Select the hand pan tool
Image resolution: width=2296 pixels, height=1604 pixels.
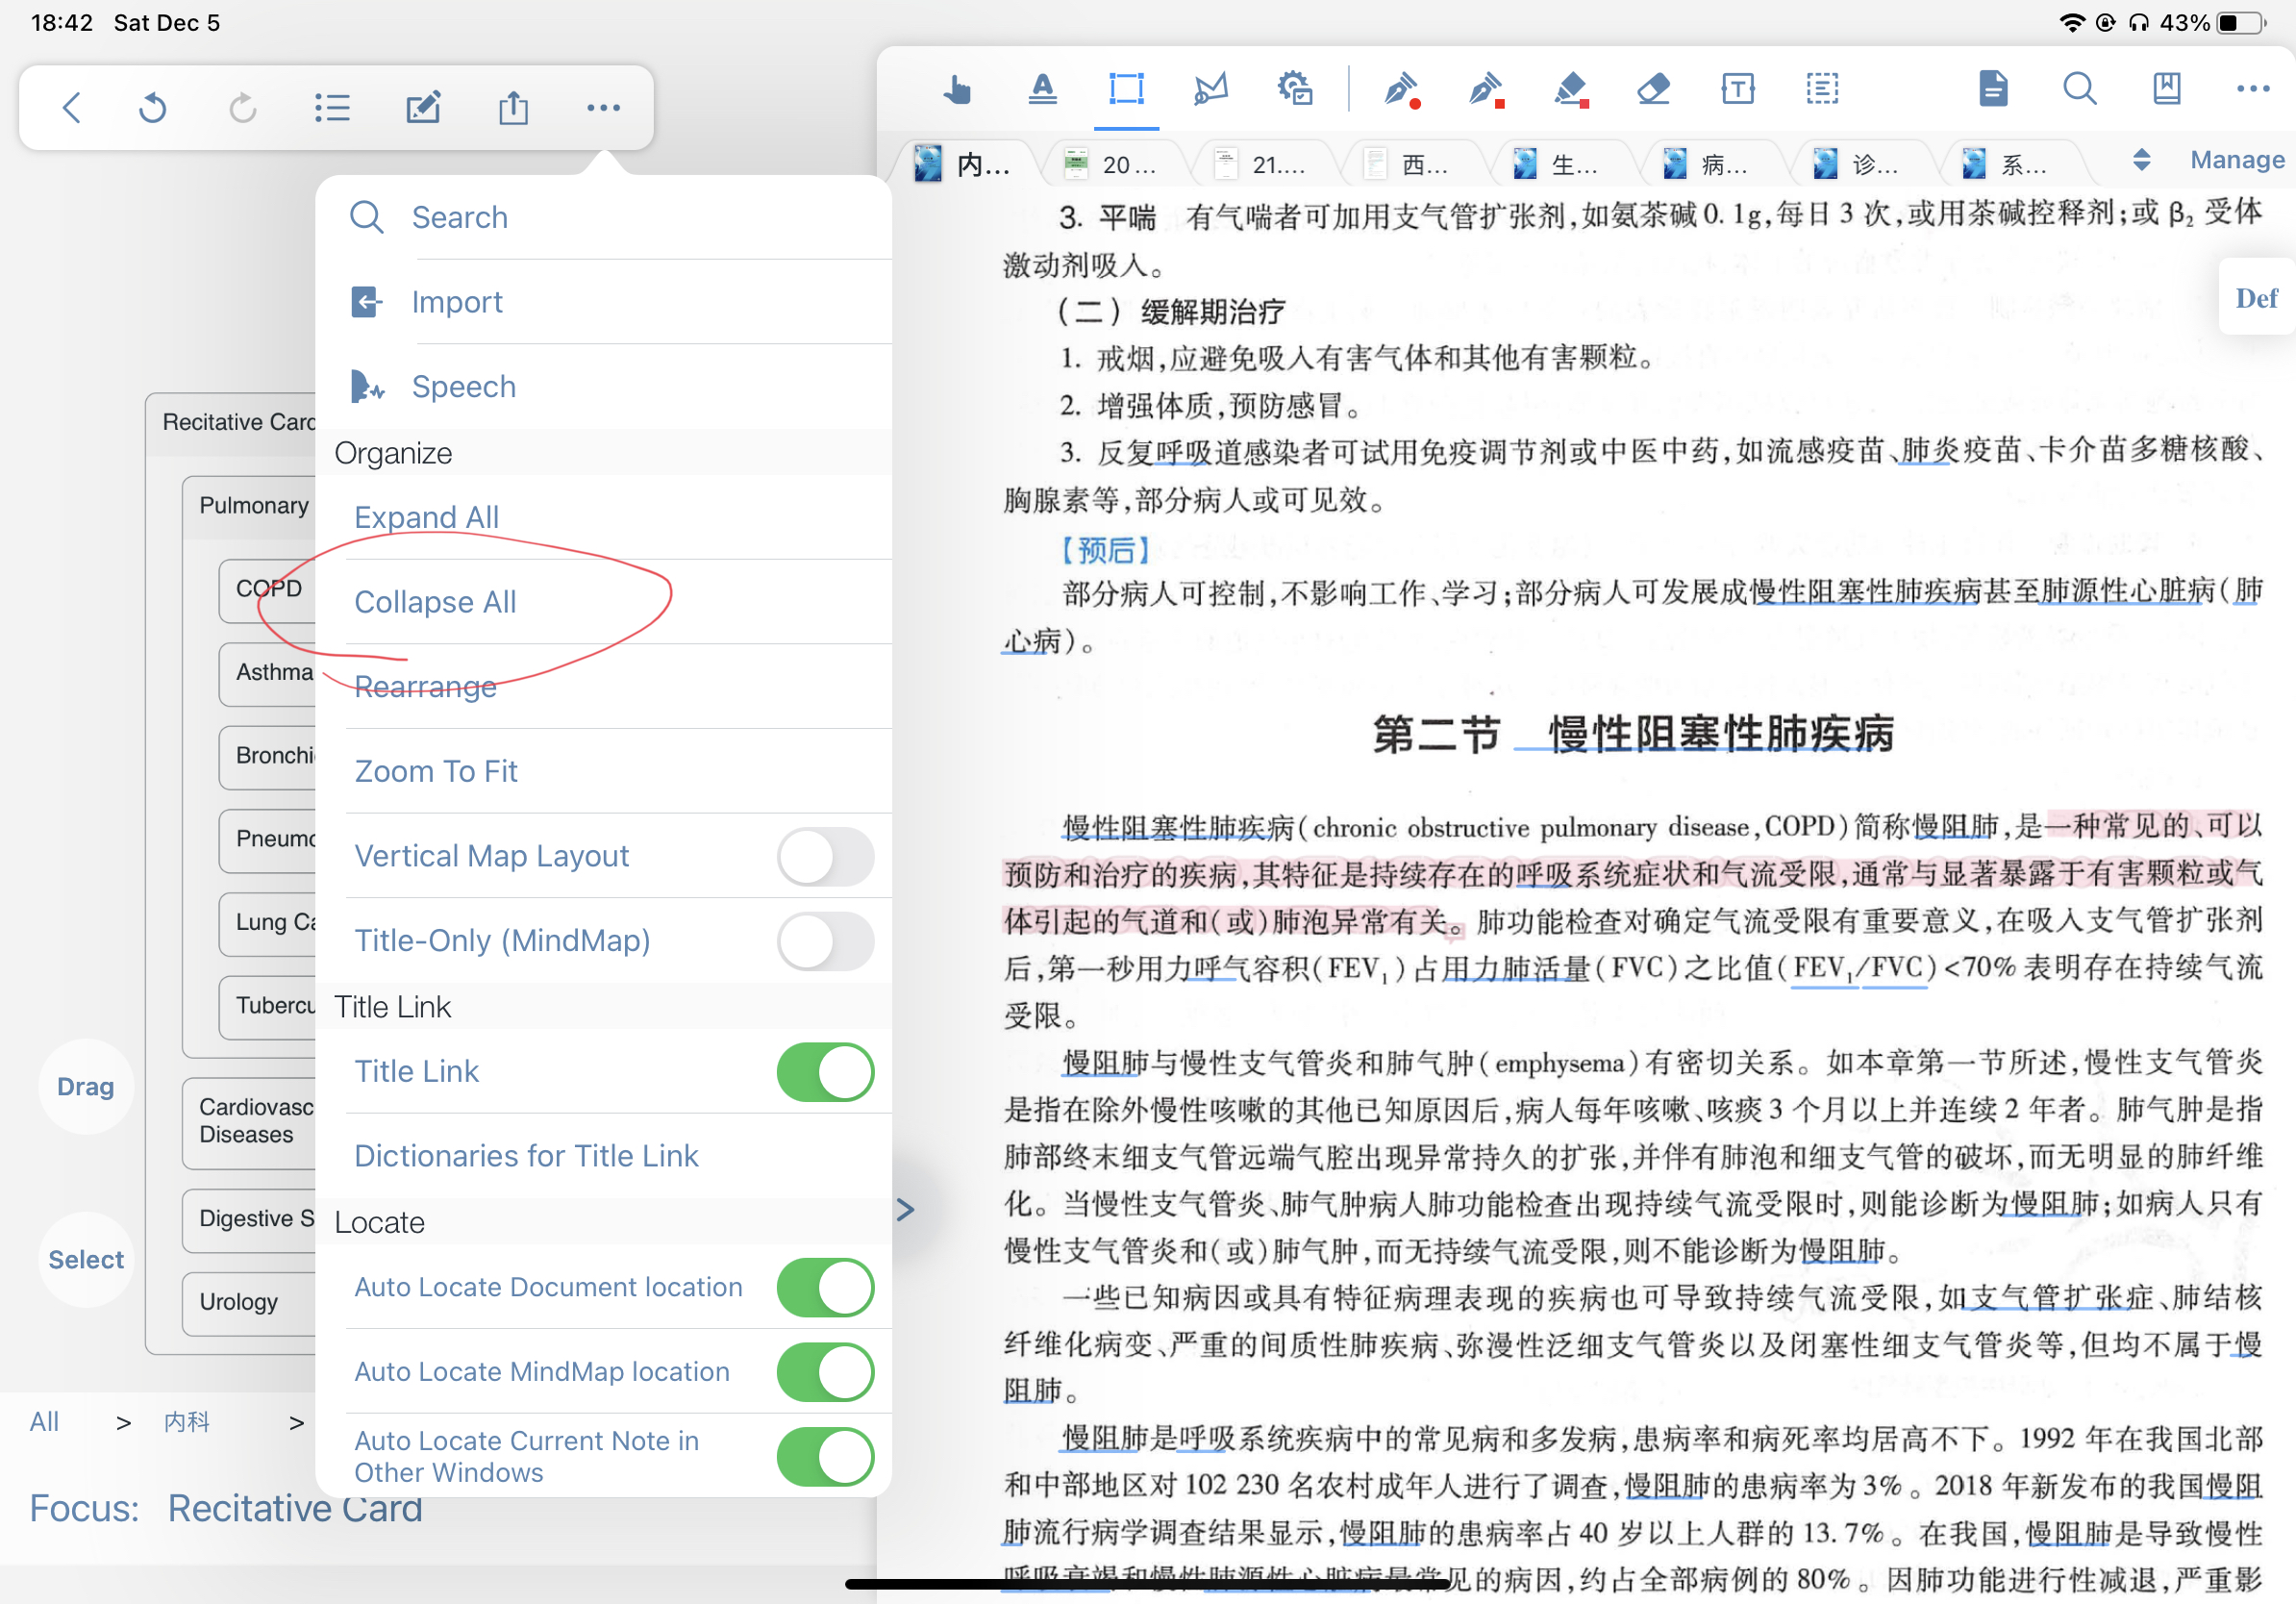pos(957,89)
